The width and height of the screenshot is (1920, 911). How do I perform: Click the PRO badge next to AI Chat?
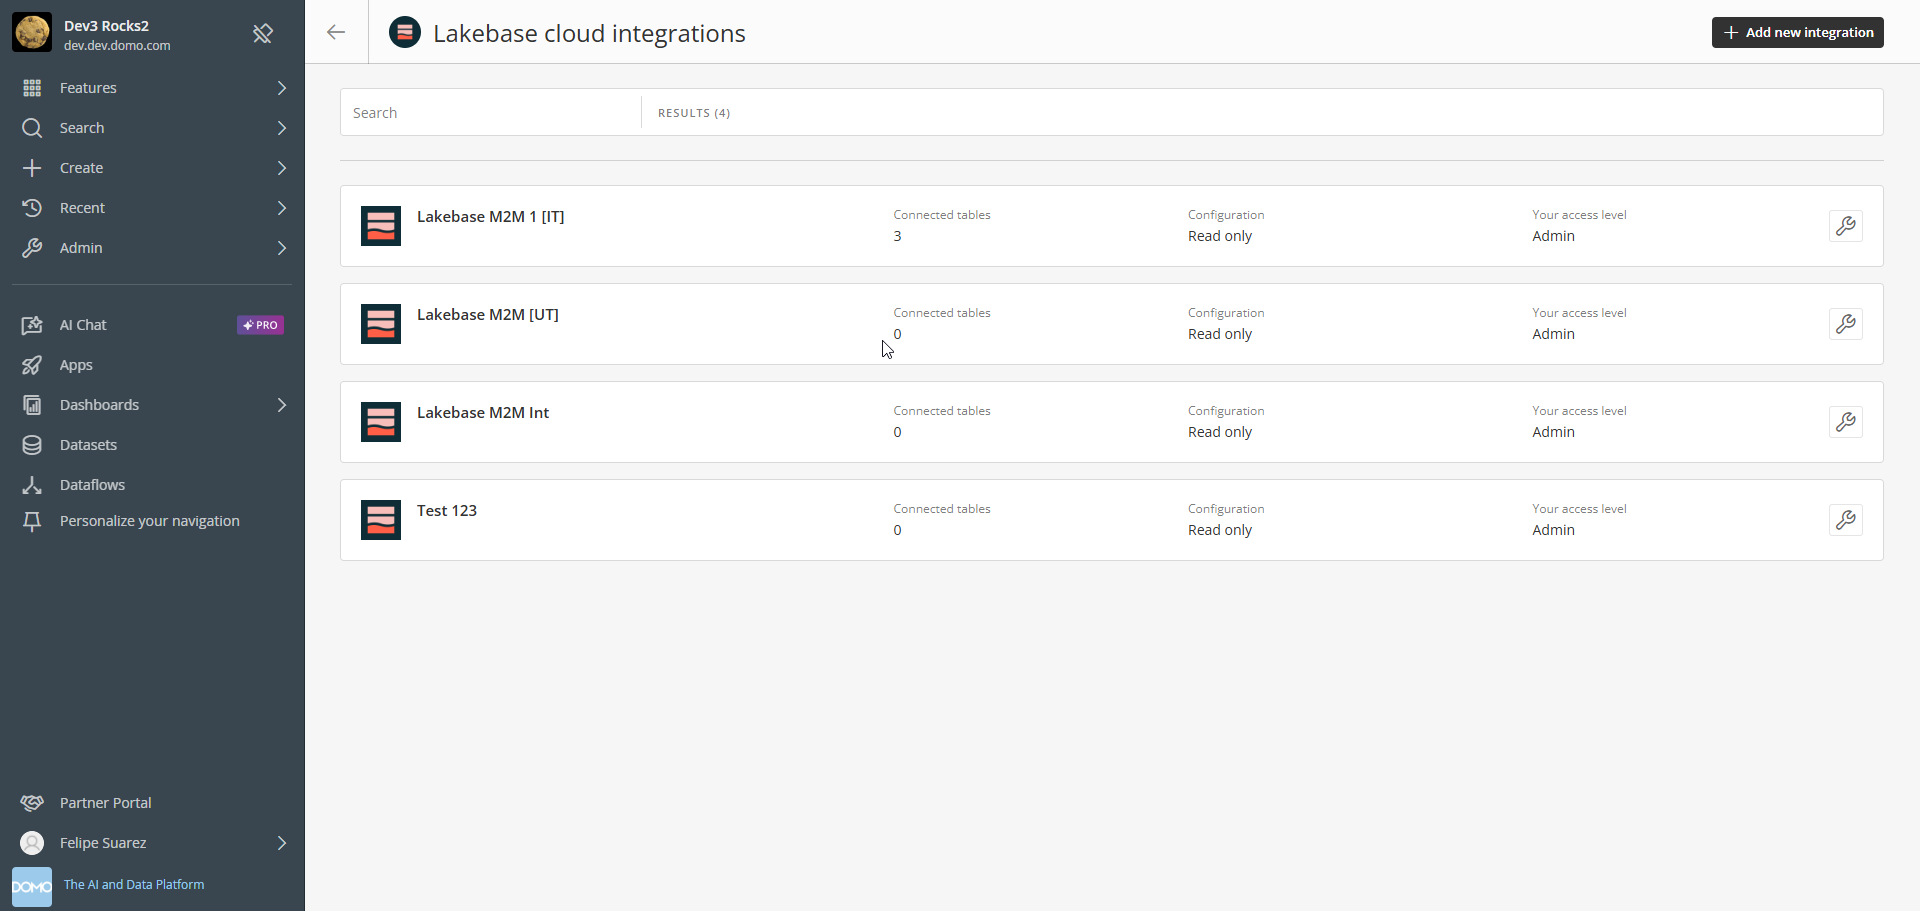click(260, 325)
